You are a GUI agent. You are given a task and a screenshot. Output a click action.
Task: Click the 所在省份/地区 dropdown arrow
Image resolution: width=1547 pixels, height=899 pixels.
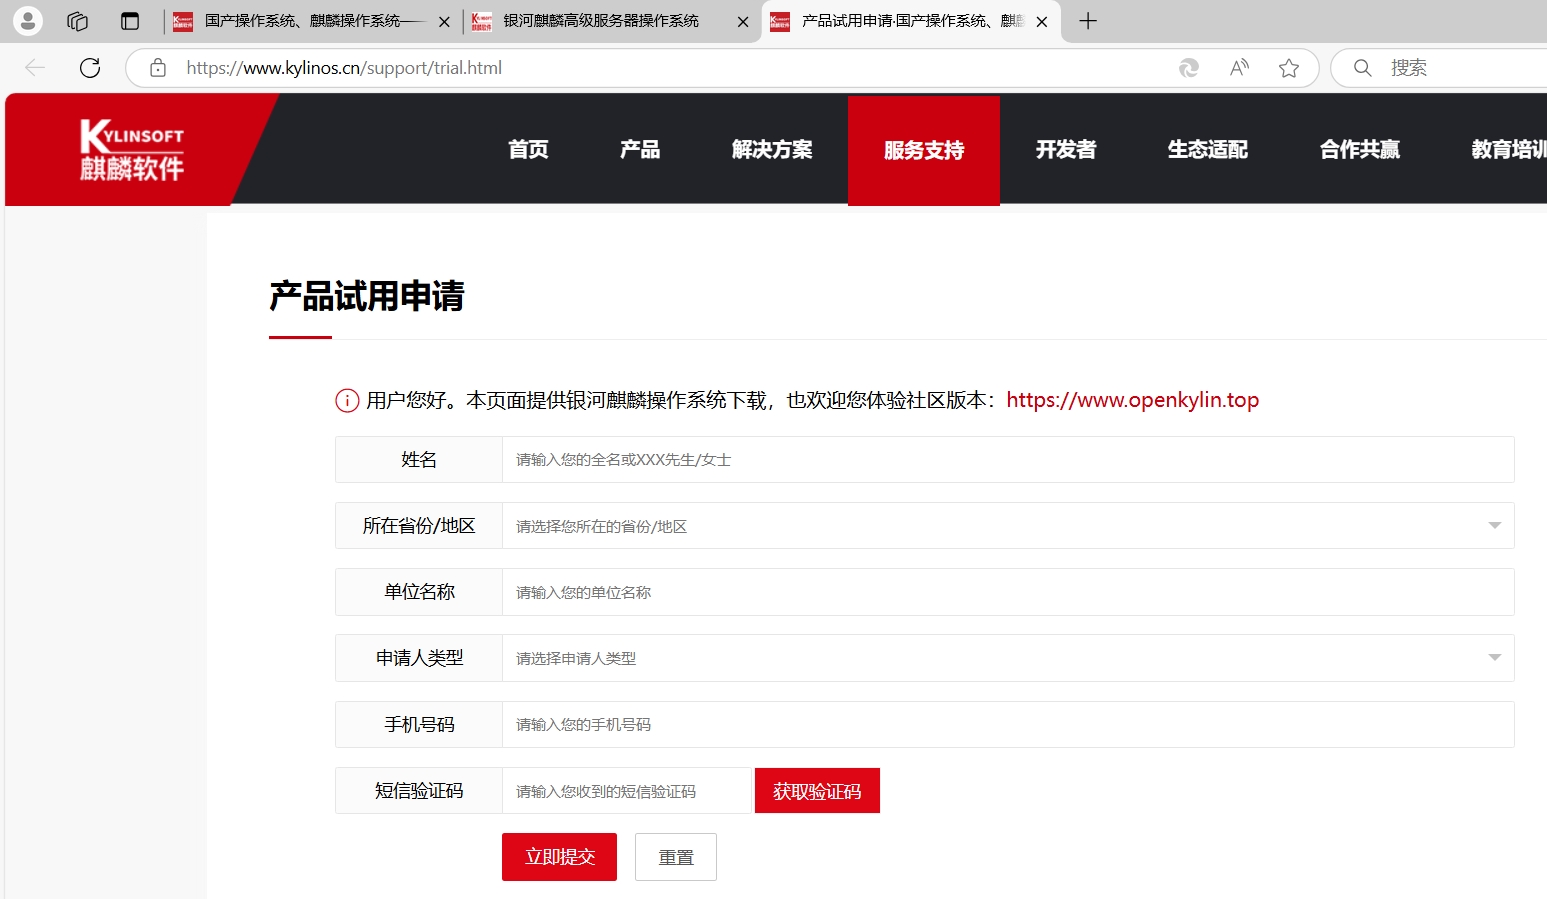tap(1495, 526)
